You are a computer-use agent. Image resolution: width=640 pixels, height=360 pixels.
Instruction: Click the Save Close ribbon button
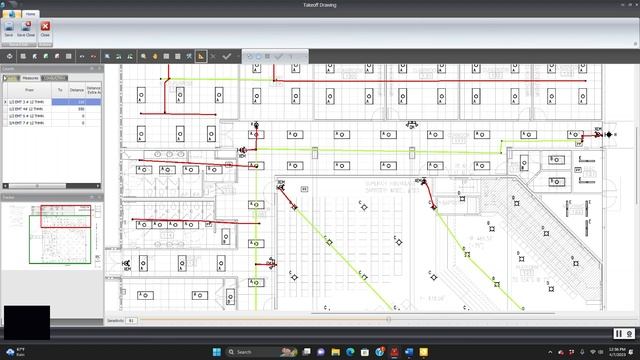tap(26, 29)
